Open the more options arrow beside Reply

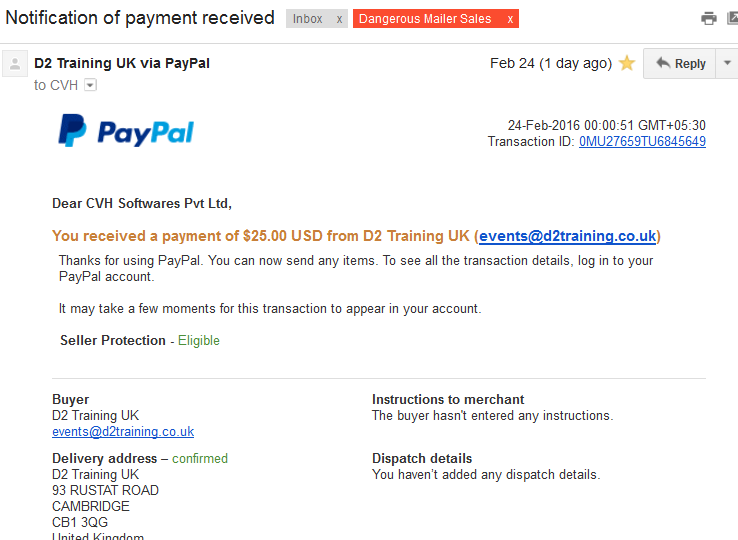pos(727,63)
